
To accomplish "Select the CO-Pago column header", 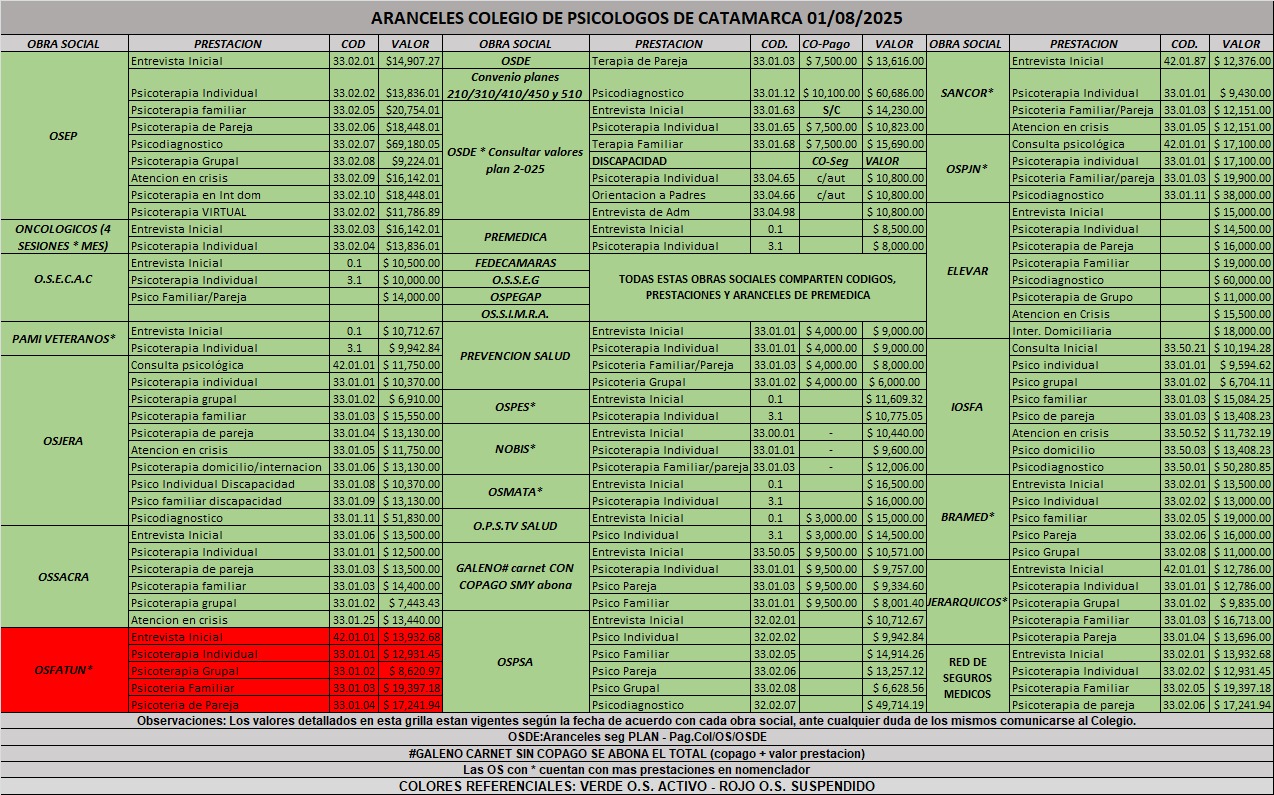I will point(826,44).
